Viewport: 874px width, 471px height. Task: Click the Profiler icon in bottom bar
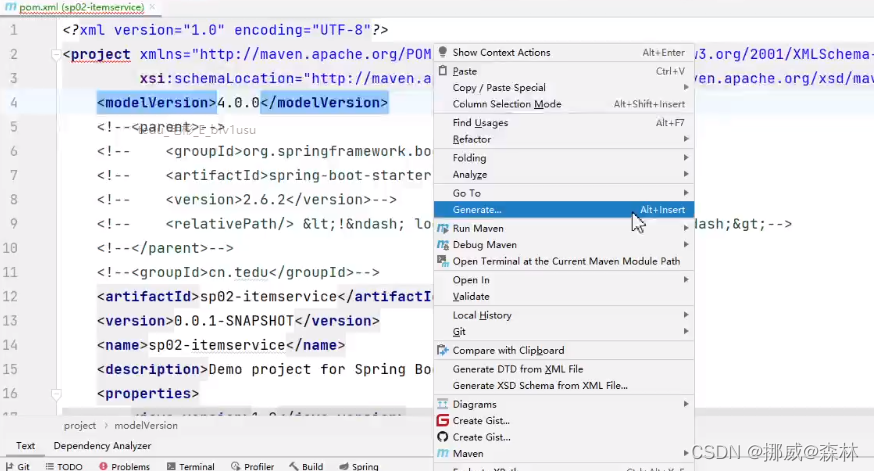click(236, 466)
